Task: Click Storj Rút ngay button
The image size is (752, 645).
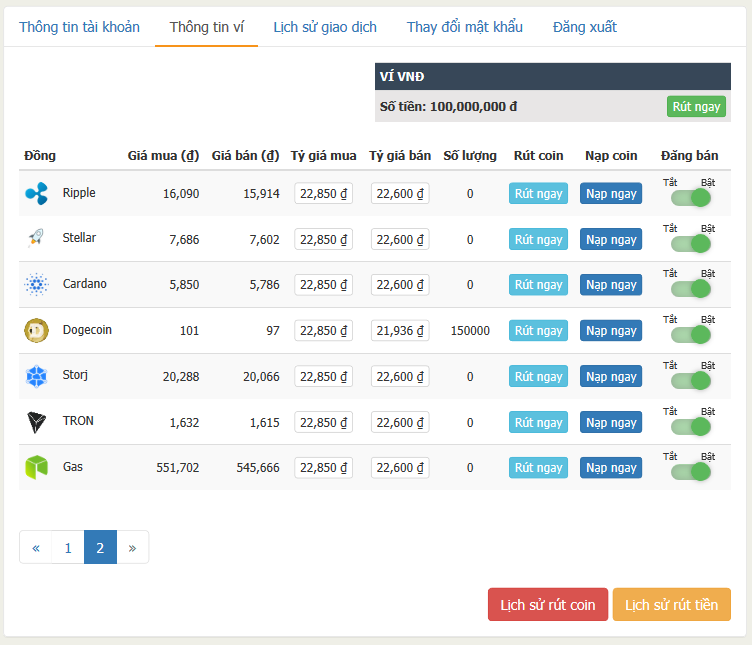Action: tap(538, 376)
